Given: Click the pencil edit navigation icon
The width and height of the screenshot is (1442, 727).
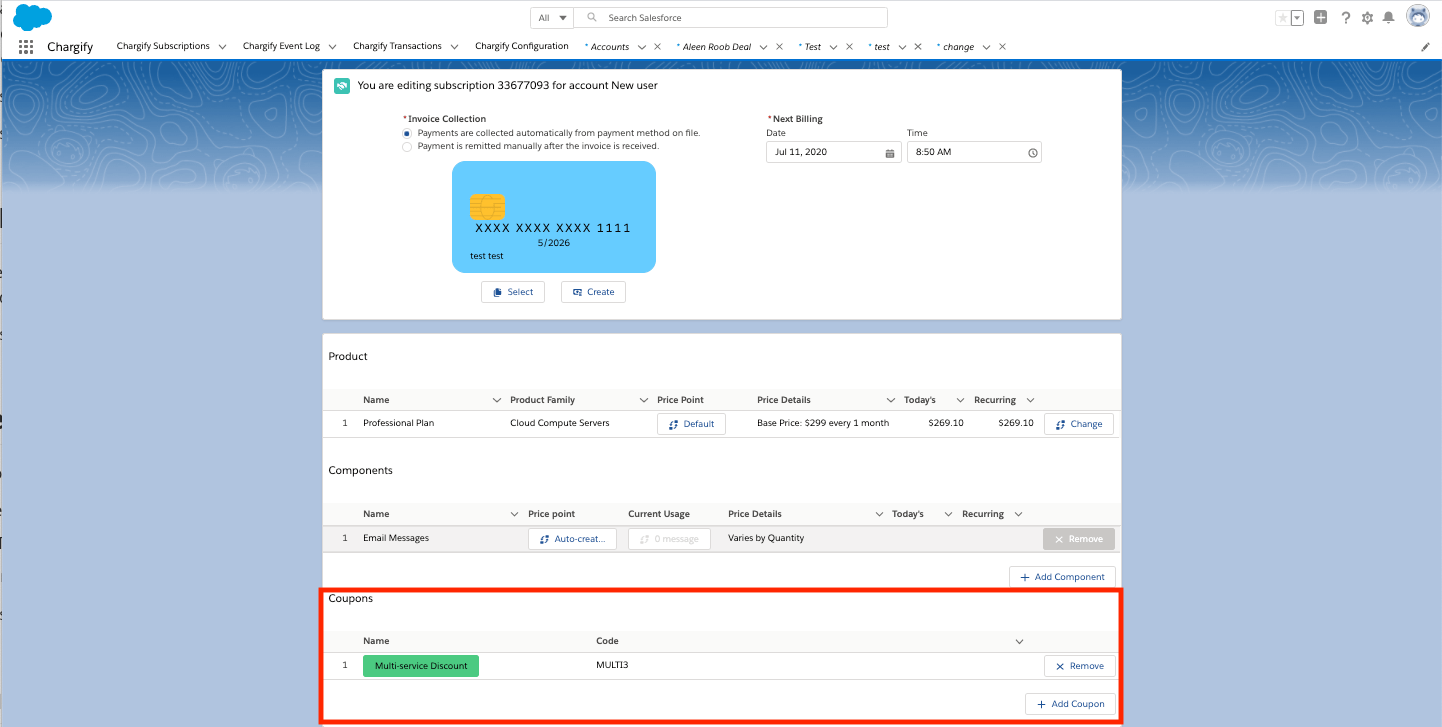Looking at the screenshot, I should (x=1425, y=47).
